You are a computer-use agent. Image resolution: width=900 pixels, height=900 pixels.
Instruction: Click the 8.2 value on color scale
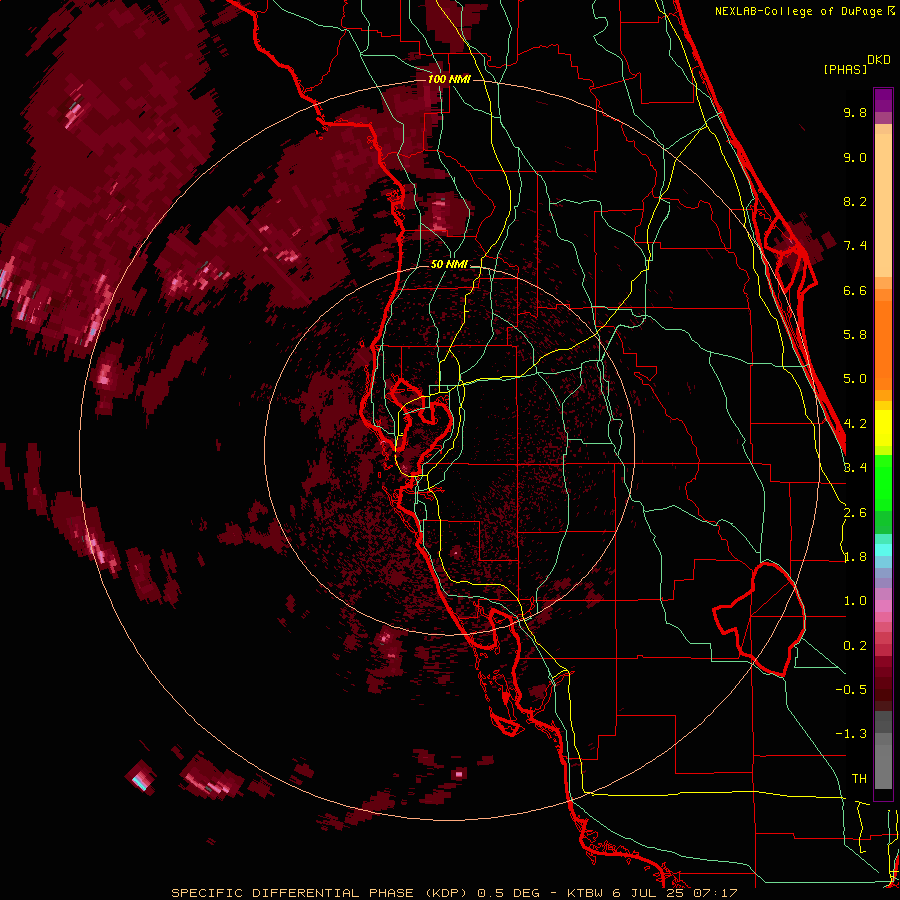(x=855, y=201)
